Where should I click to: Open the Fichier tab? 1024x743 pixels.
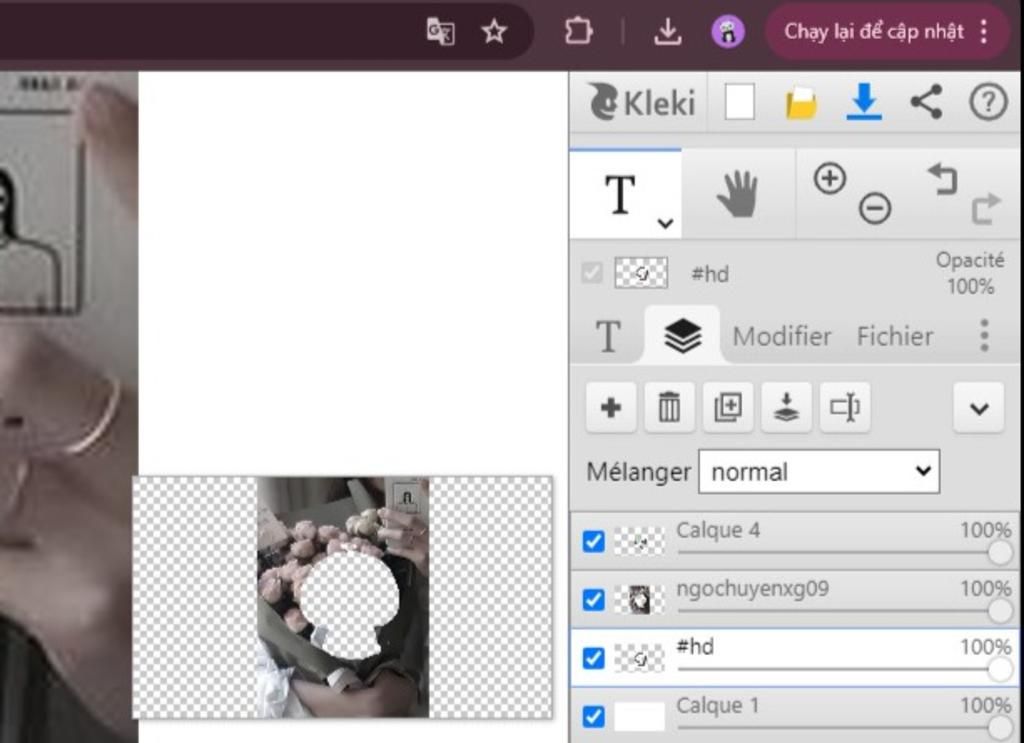pyautogui.click(x=895, y=337)
